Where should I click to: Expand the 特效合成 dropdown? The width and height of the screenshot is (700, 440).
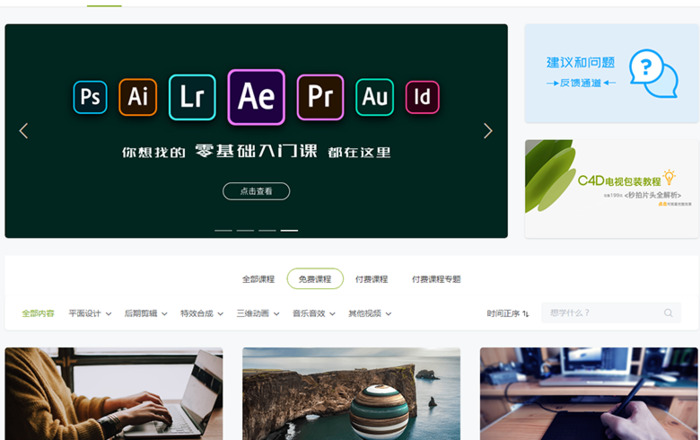202,313
